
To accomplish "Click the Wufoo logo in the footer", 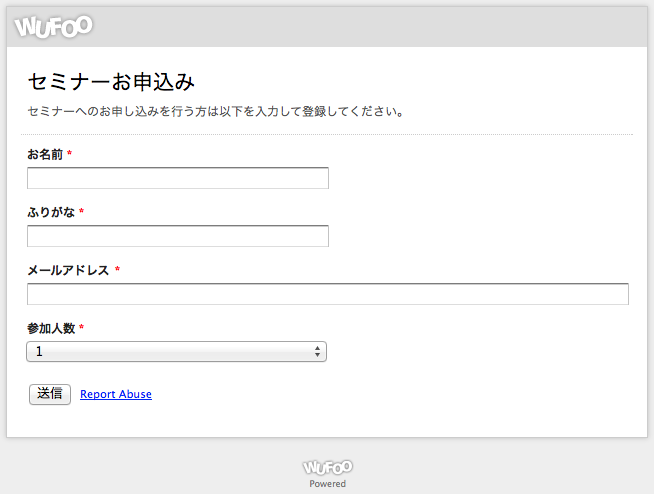I will tap(327, 467).
